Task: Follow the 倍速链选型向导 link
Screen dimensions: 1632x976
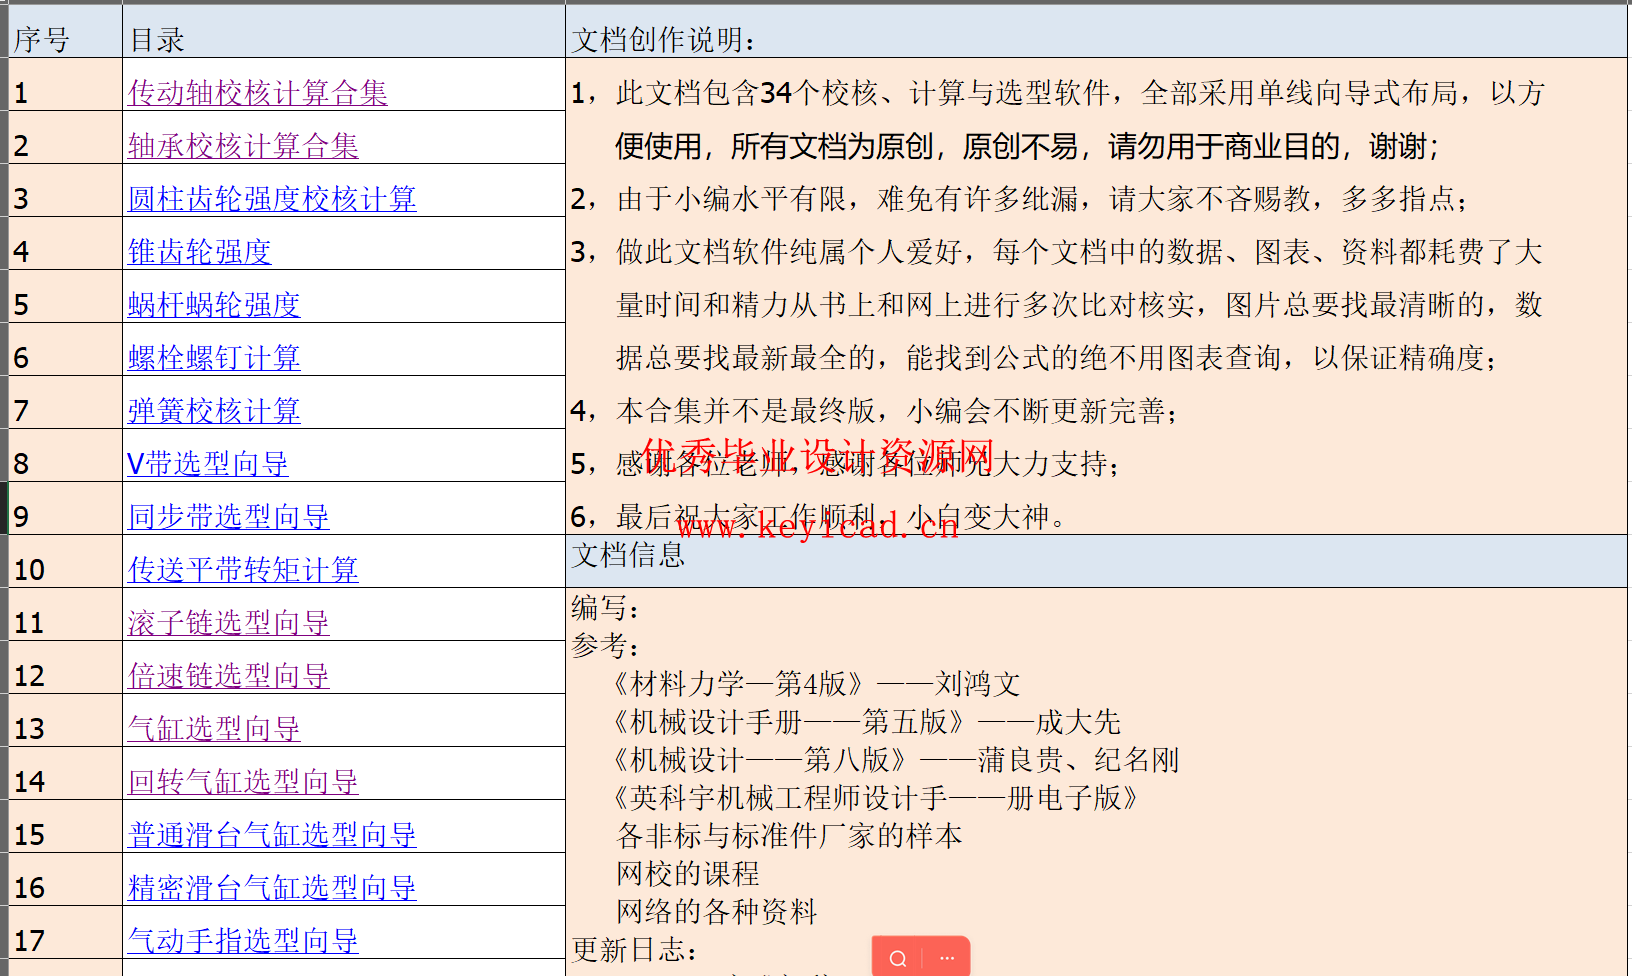Action: pyautogui.click(x=229, y=676)
